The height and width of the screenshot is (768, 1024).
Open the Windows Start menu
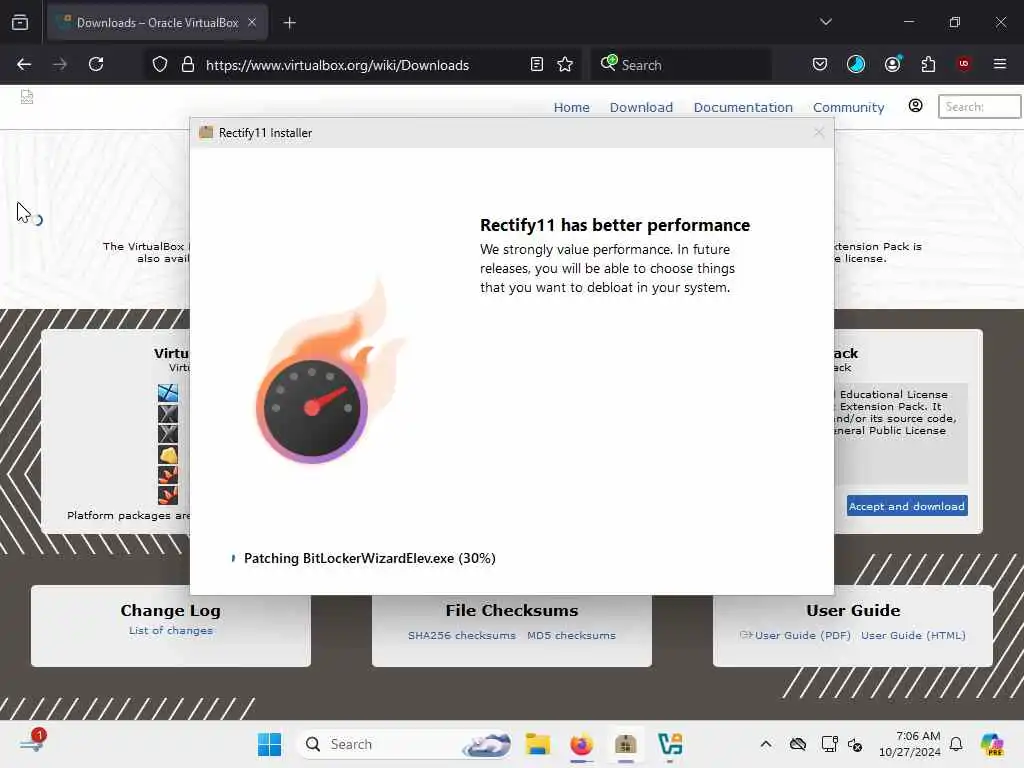[269, 744]
